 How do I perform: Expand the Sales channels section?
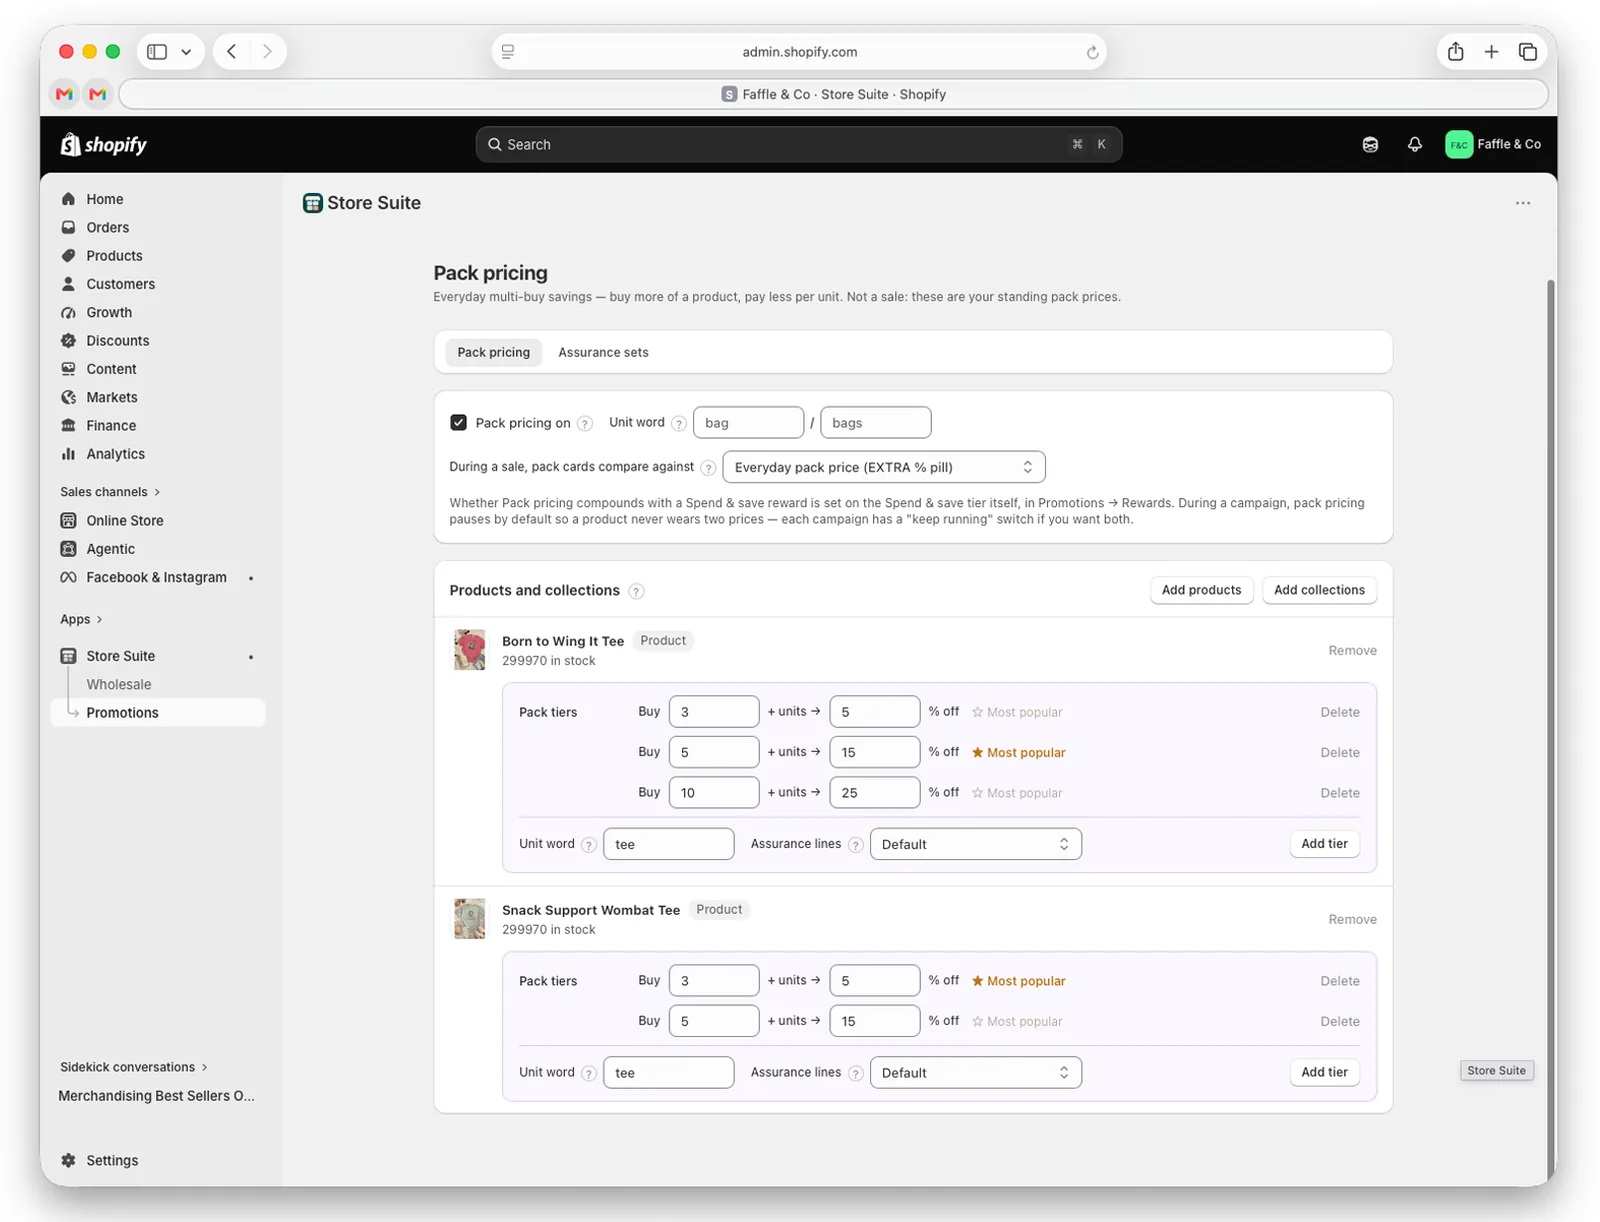(110, 492)
